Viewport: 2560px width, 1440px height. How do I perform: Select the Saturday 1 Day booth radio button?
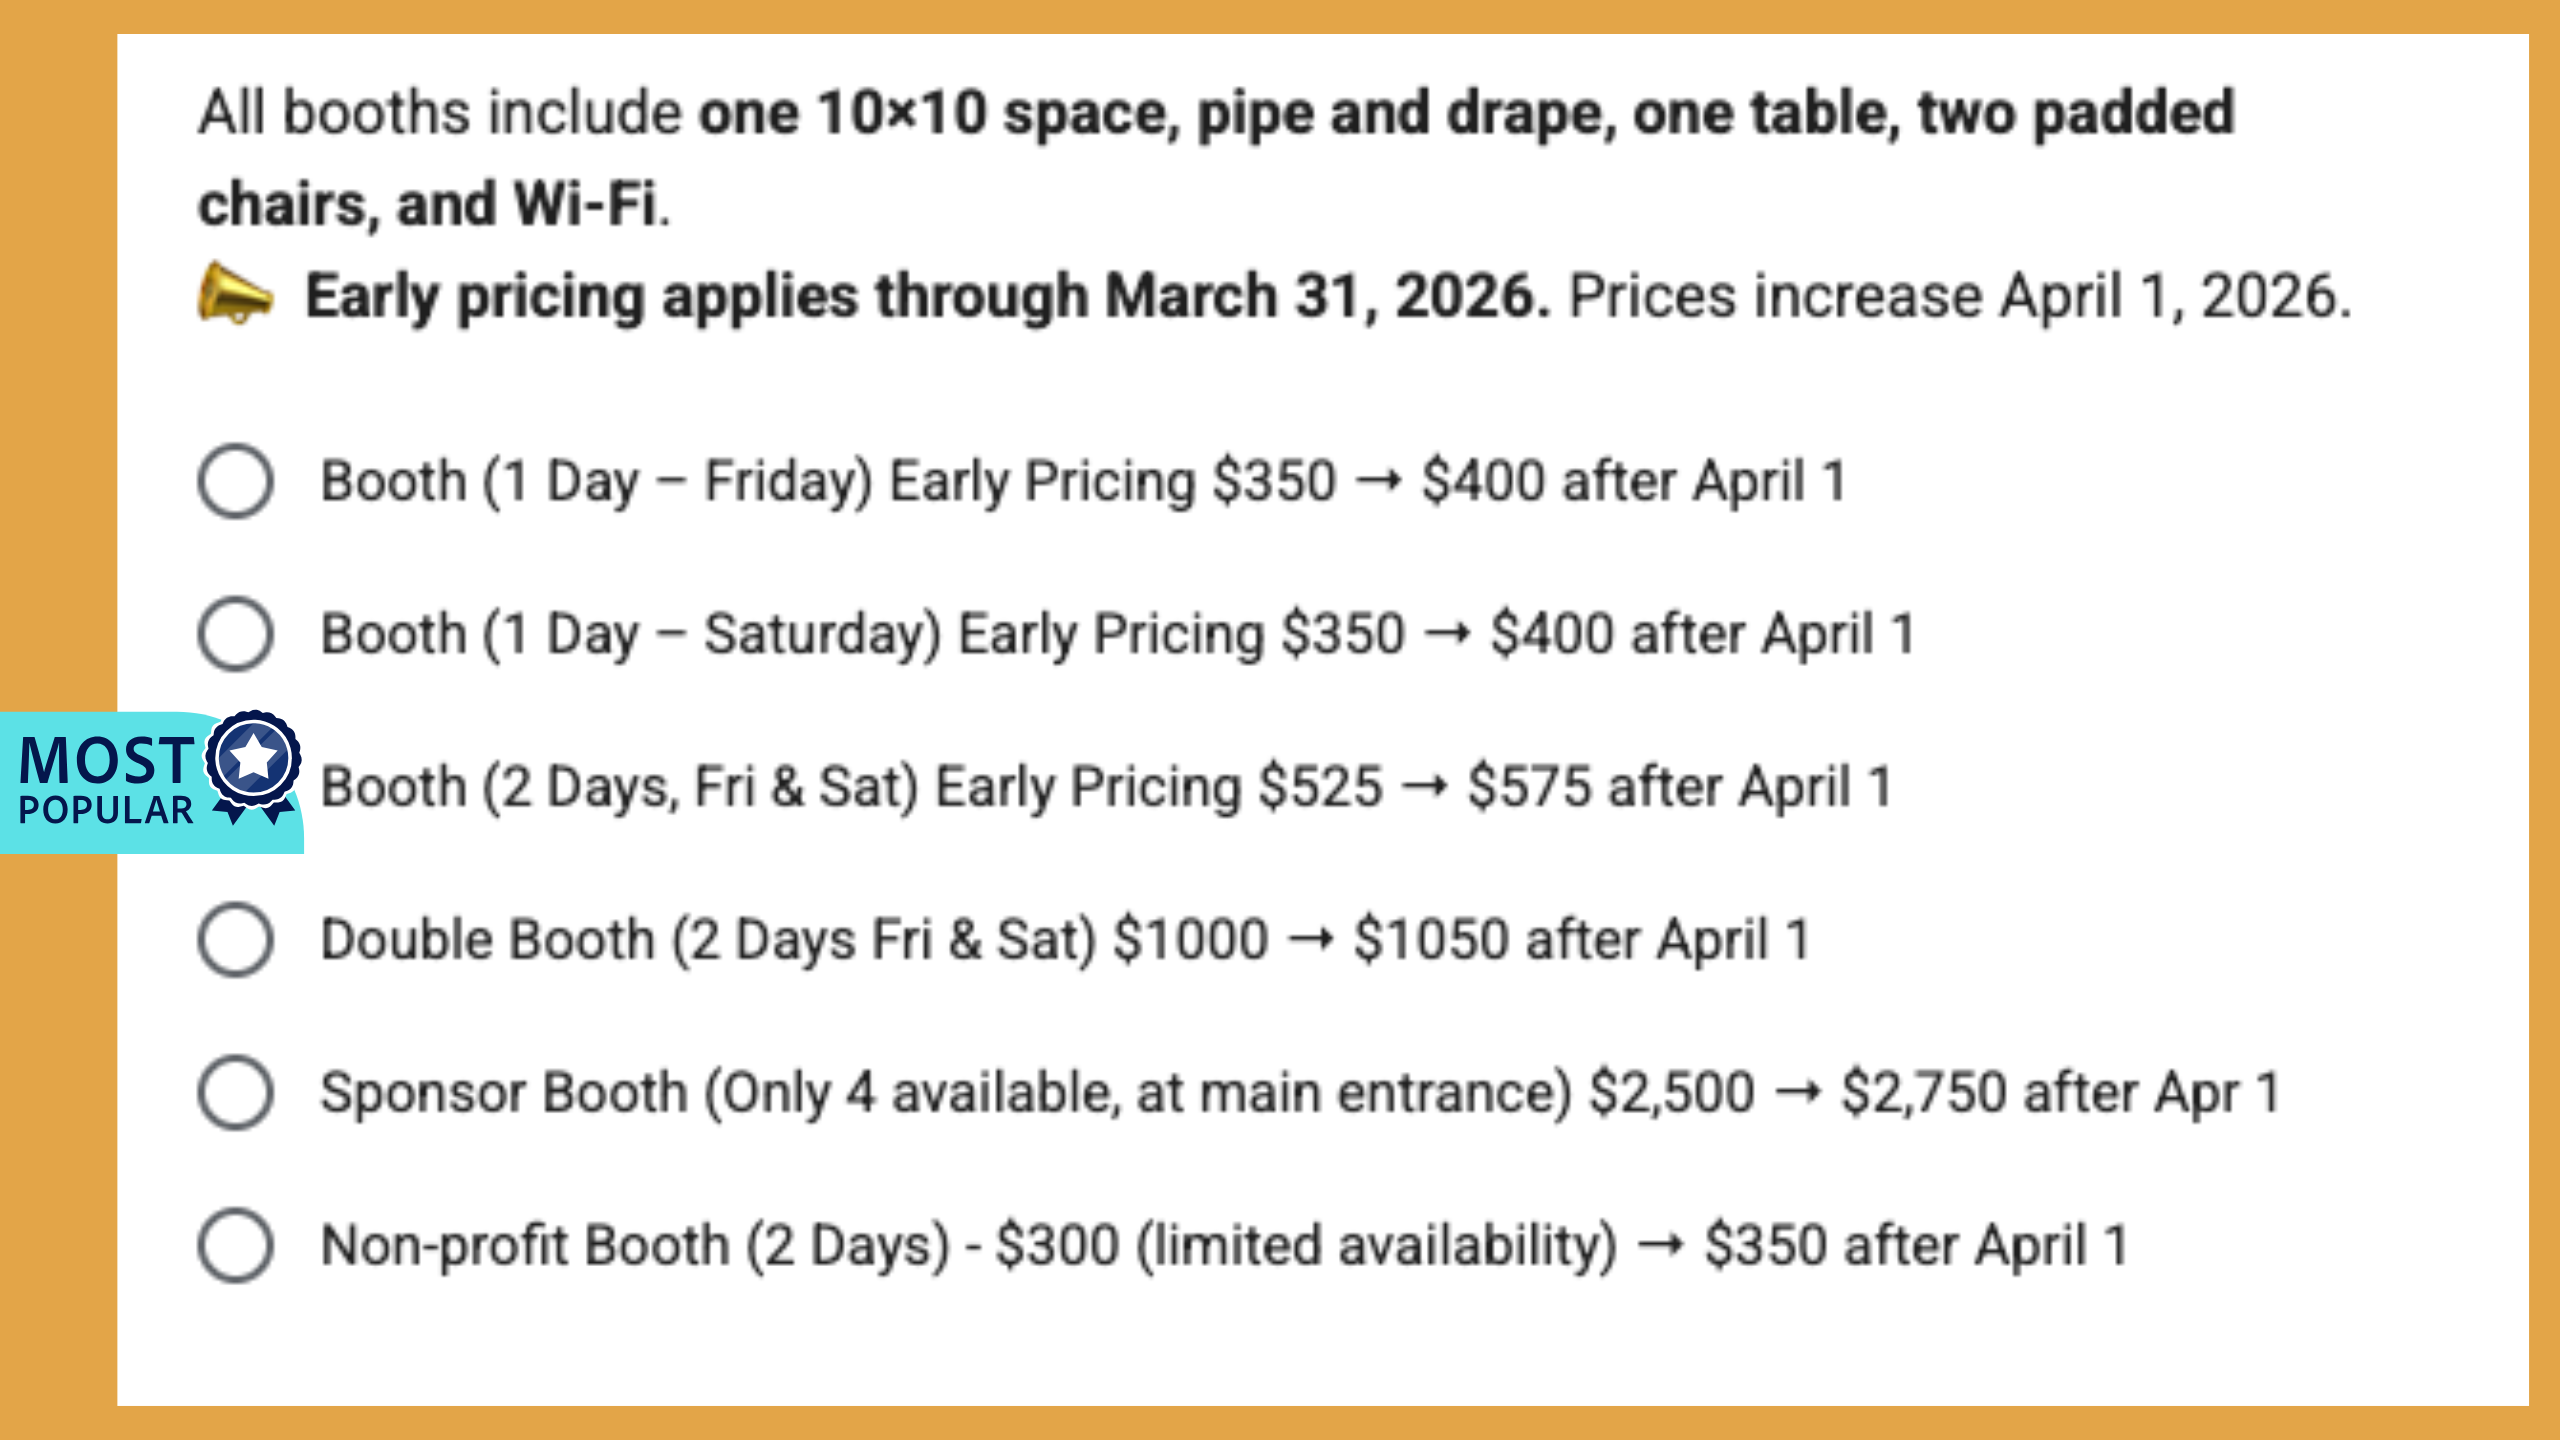tap(235, 634)
